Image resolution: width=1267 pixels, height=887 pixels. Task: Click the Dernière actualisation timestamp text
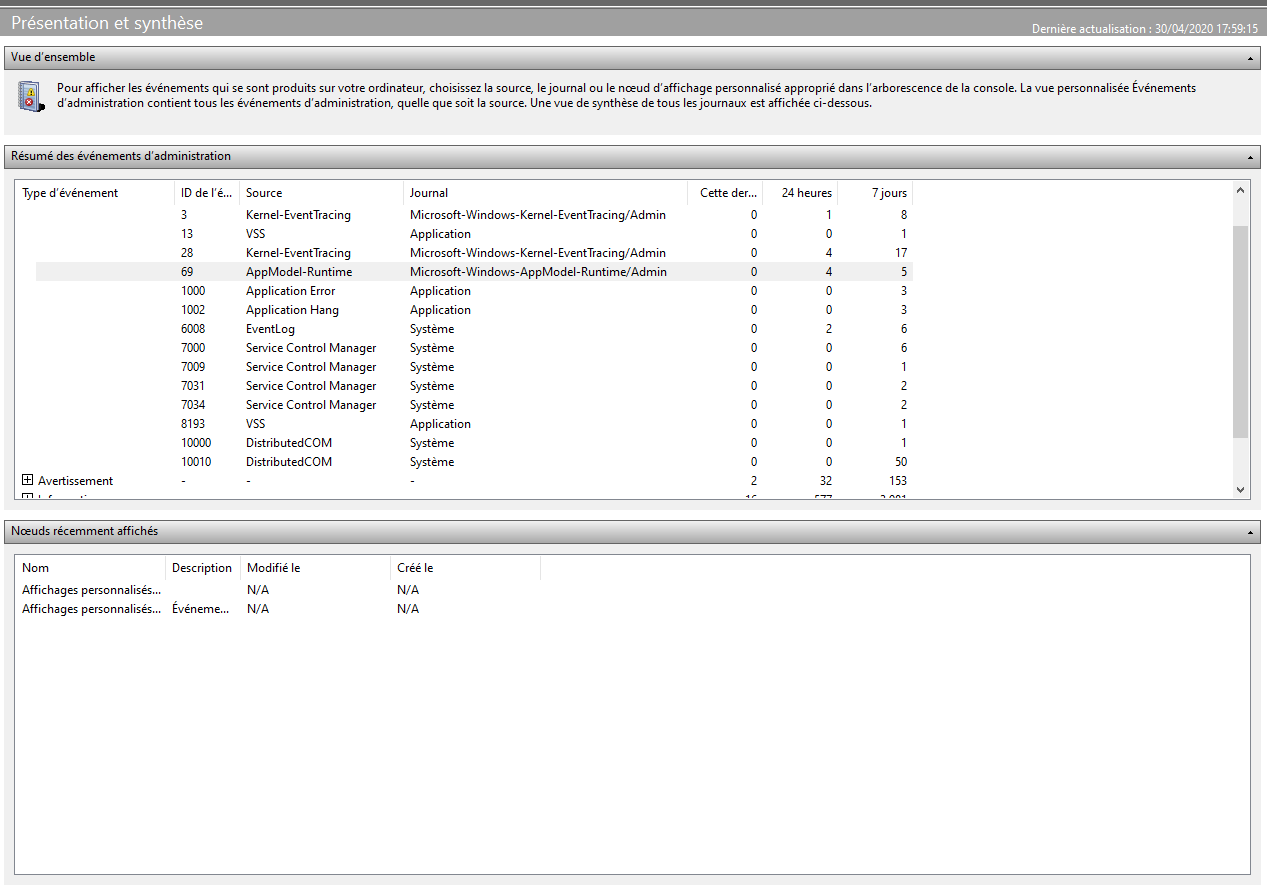point(1145,29)
